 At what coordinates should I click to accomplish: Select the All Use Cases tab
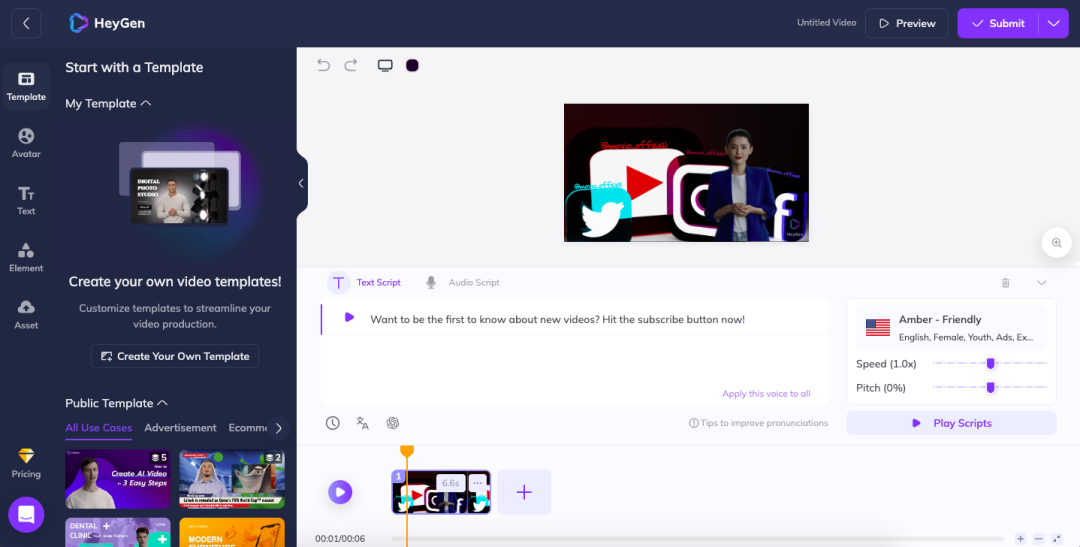pos(98,428)
